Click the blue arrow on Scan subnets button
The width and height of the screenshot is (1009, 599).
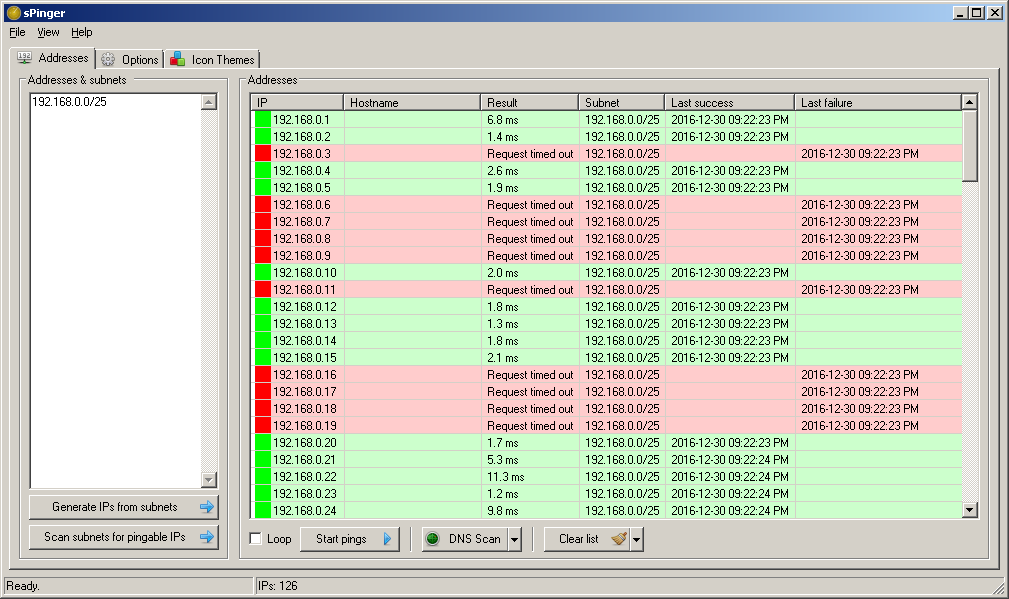pos(207,537)
